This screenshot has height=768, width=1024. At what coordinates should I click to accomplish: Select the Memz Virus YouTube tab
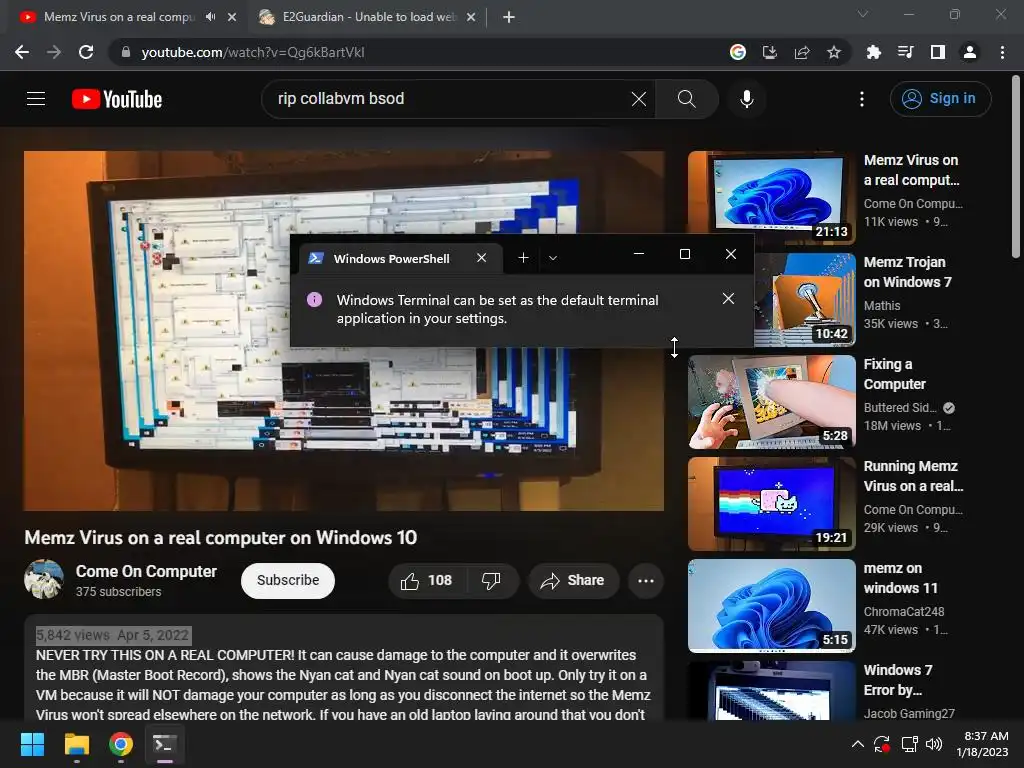[x=118, y=17]
